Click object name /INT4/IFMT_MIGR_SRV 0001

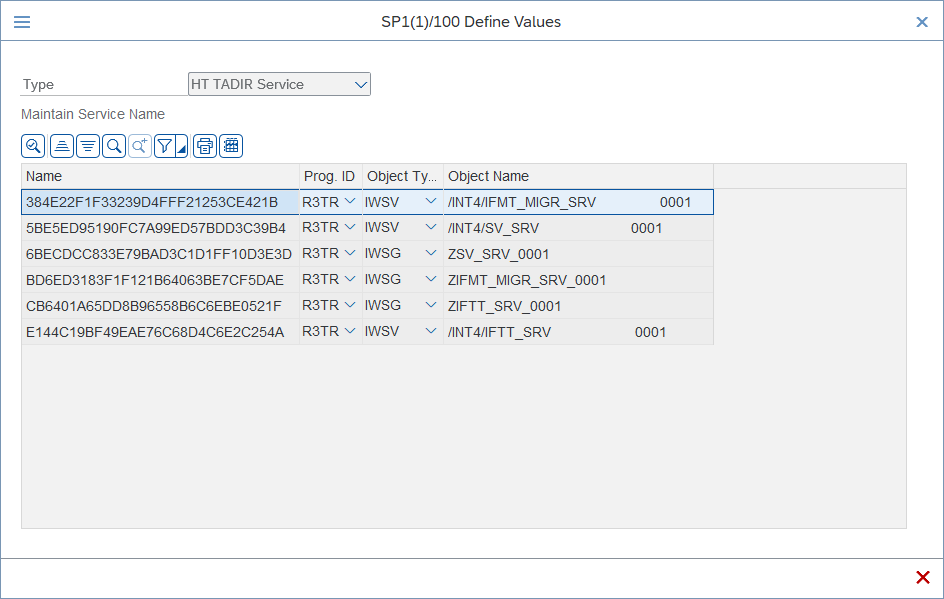578,202
